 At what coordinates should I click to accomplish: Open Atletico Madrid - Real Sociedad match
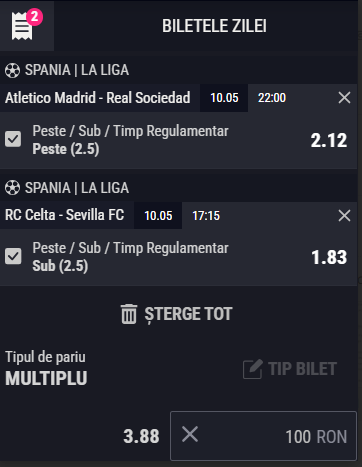tap(98, 98)
